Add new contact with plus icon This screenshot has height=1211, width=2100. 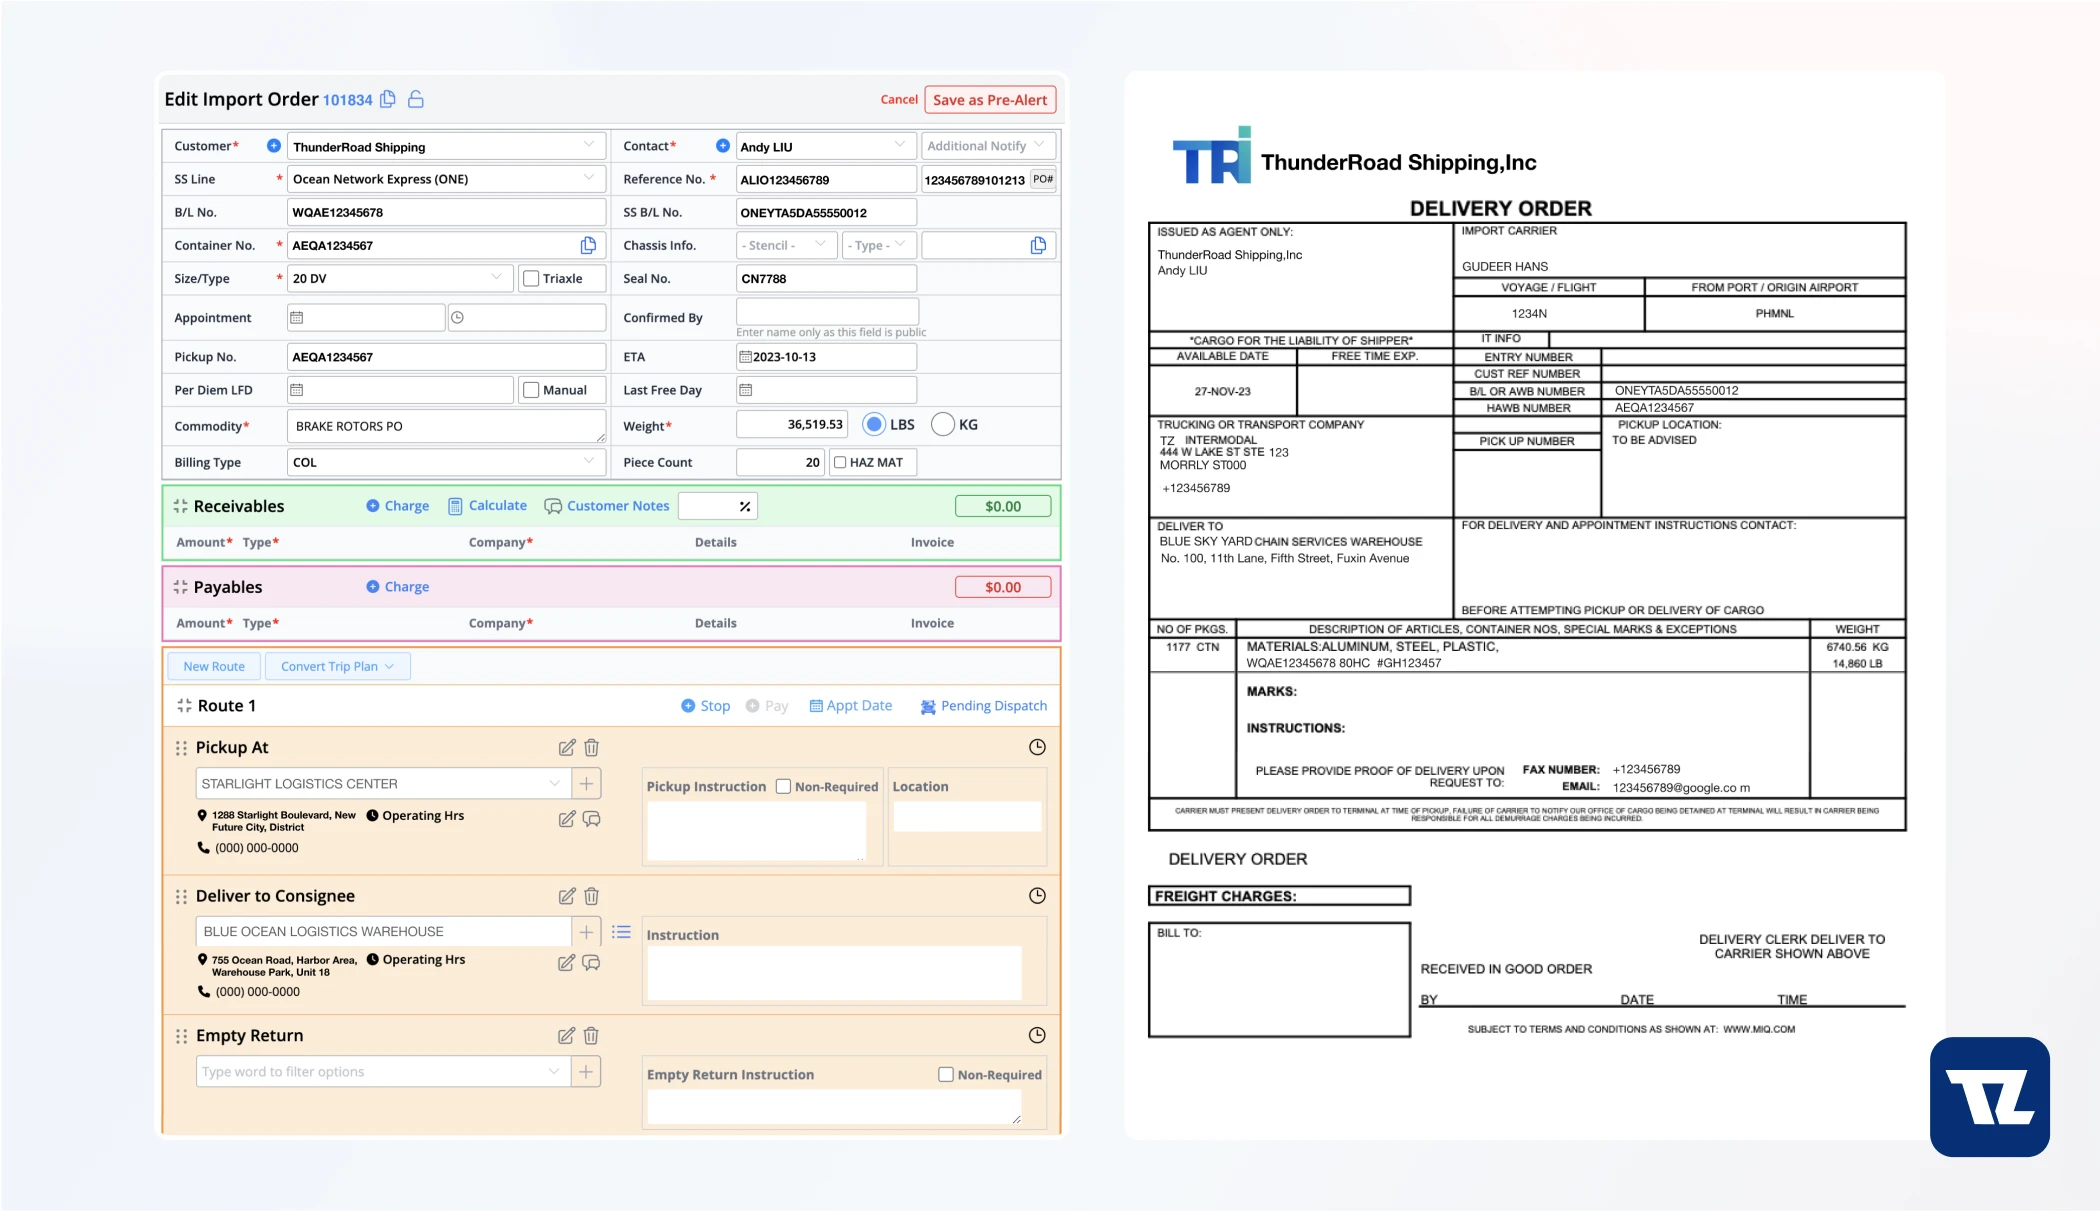click(722, 146)
